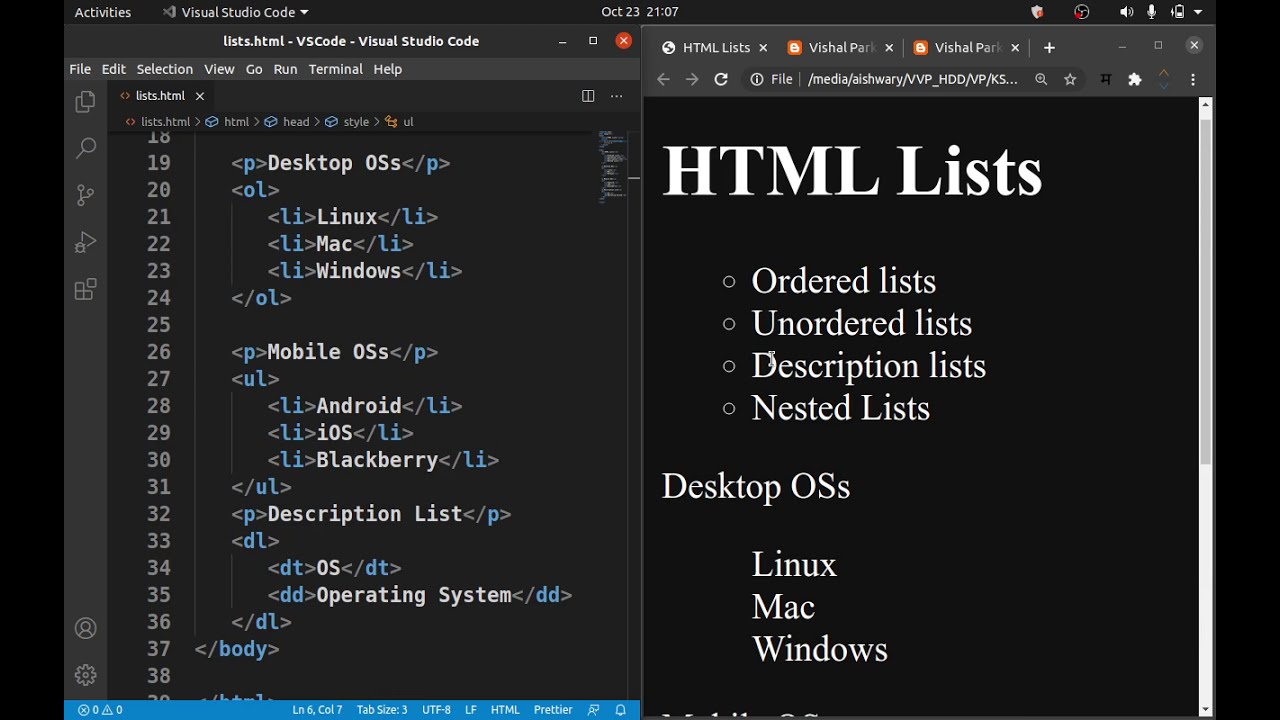The width and height of the screenshot is (1280, 720).
Task: Click the code minimap in the editor
Action: coord(613,167)
